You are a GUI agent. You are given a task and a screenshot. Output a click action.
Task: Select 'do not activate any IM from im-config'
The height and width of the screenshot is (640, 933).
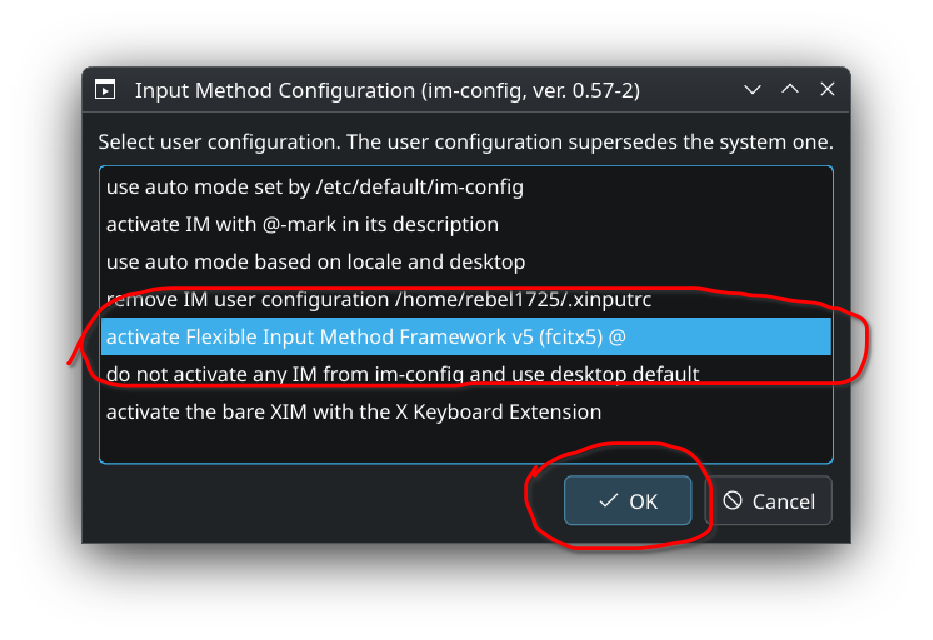pos(402,374)
